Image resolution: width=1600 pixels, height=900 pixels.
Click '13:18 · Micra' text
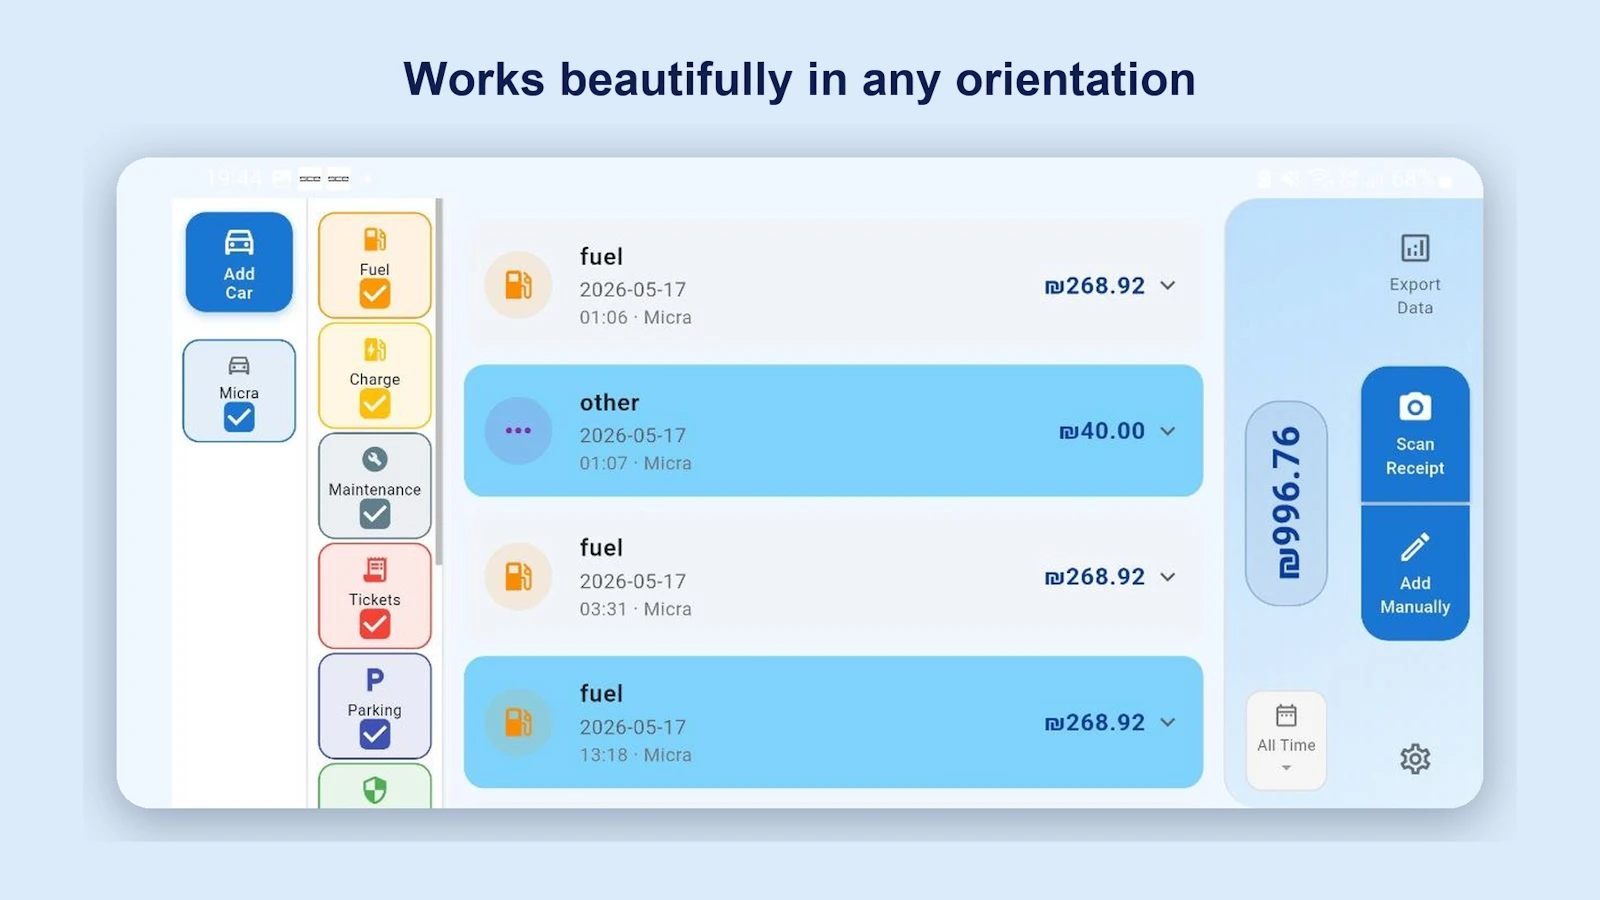[x=636, y=755]
